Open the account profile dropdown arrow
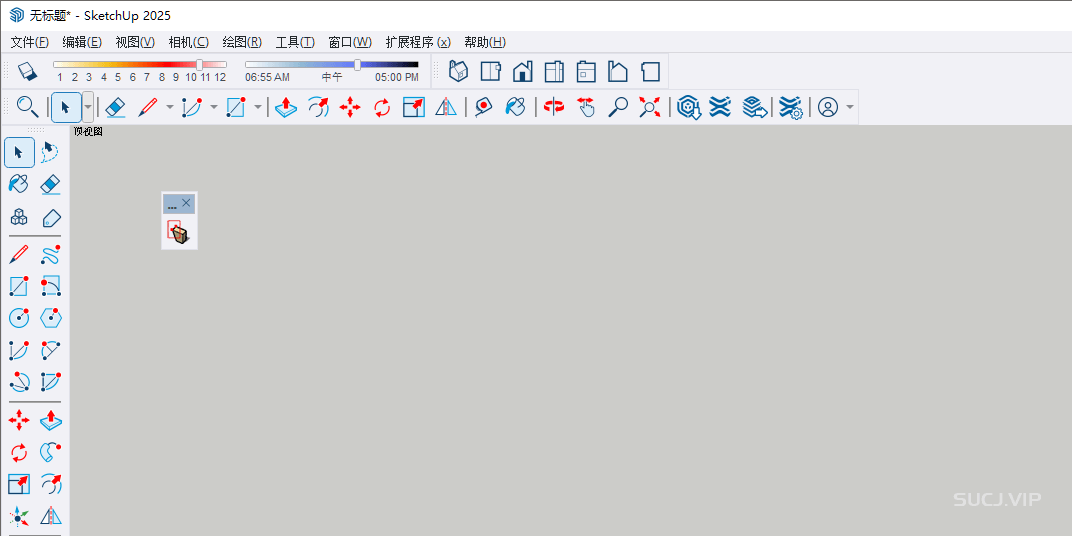Image resolution: width=1072 pixels, height=536 pixels. tap(850, 107)
